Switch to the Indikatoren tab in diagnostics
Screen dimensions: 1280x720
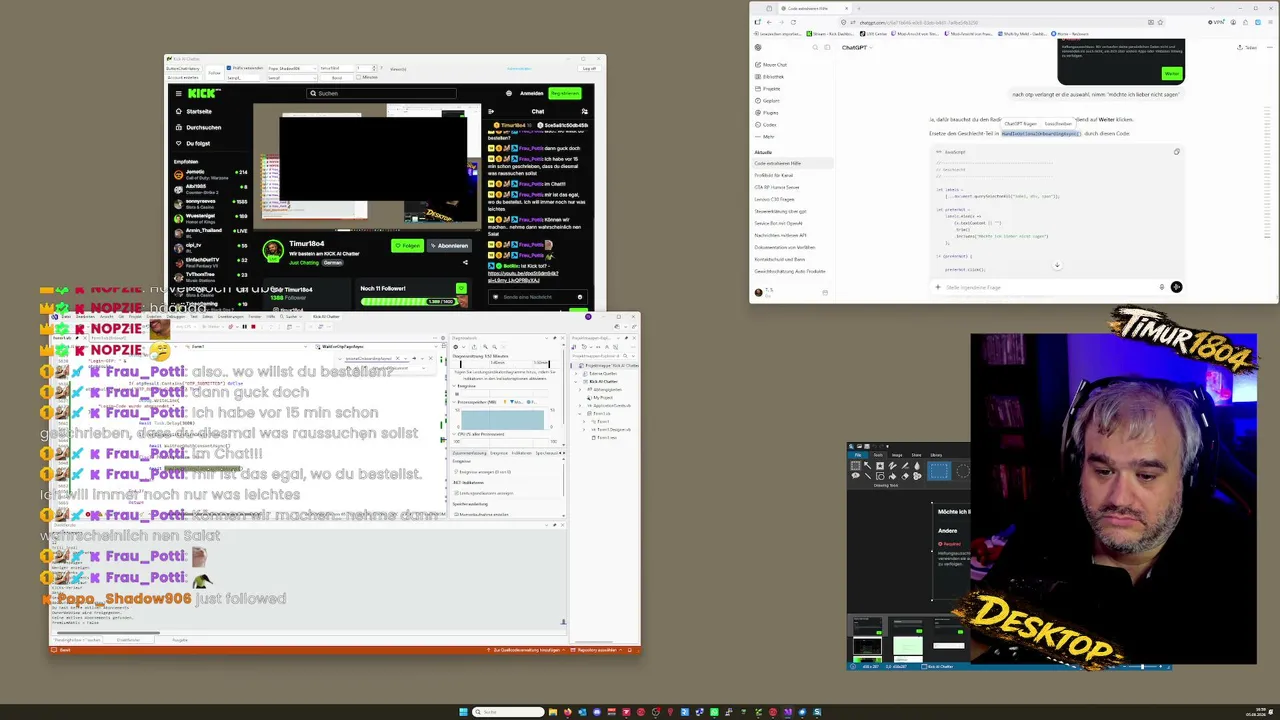coord(522,453)
